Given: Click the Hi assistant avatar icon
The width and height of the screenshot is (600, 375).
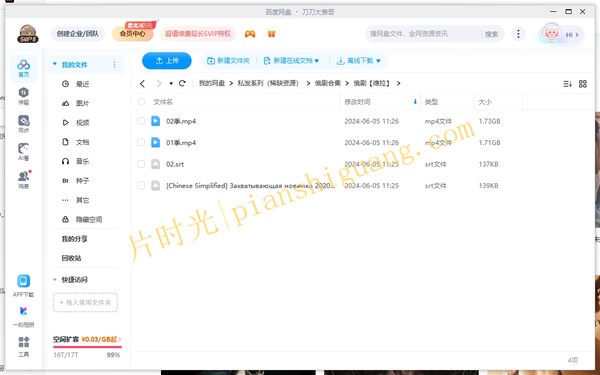Looking at the screenshot, I should (551, 34).
